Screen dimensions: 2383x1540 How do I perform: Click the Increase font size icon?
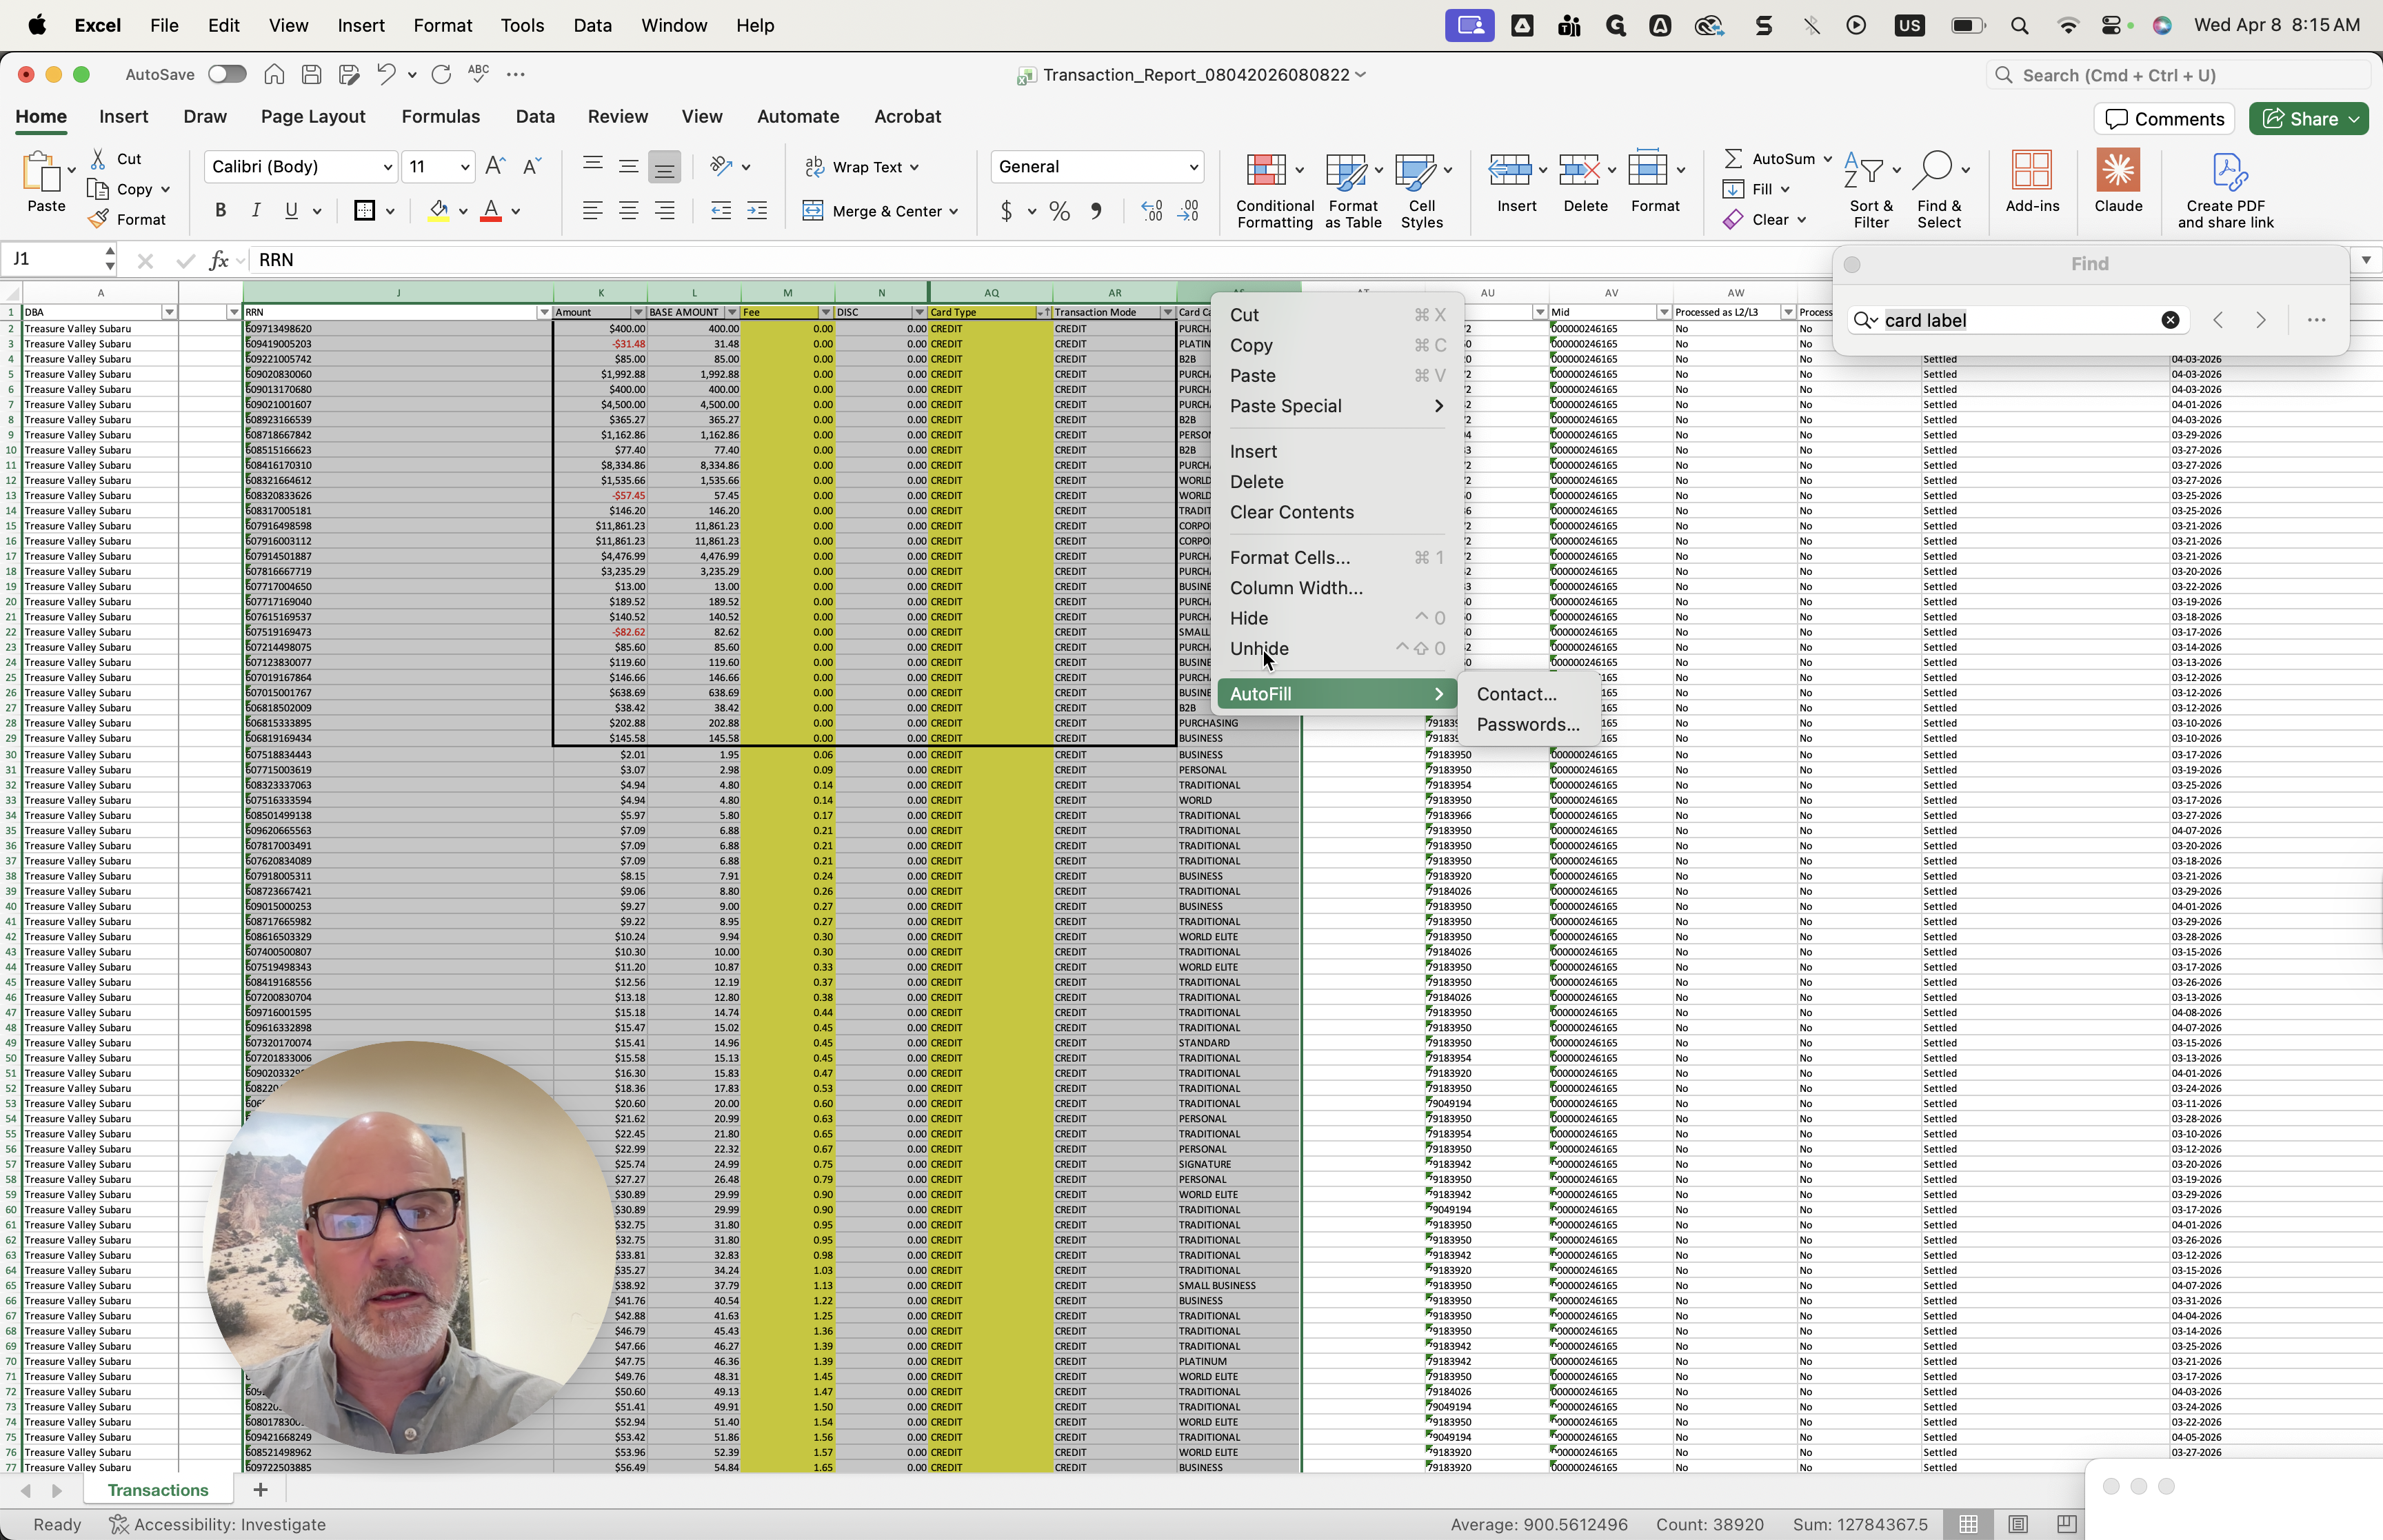495,167
